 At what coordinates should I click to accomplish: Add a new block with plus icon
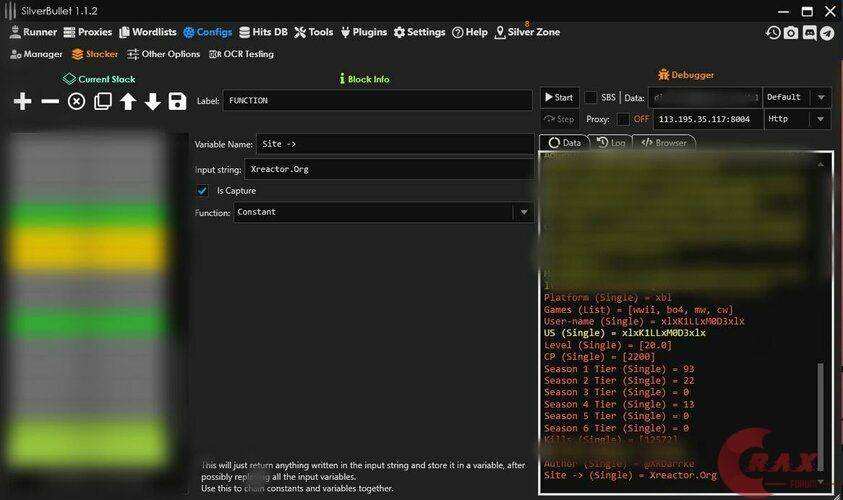[x=23, y=101]
